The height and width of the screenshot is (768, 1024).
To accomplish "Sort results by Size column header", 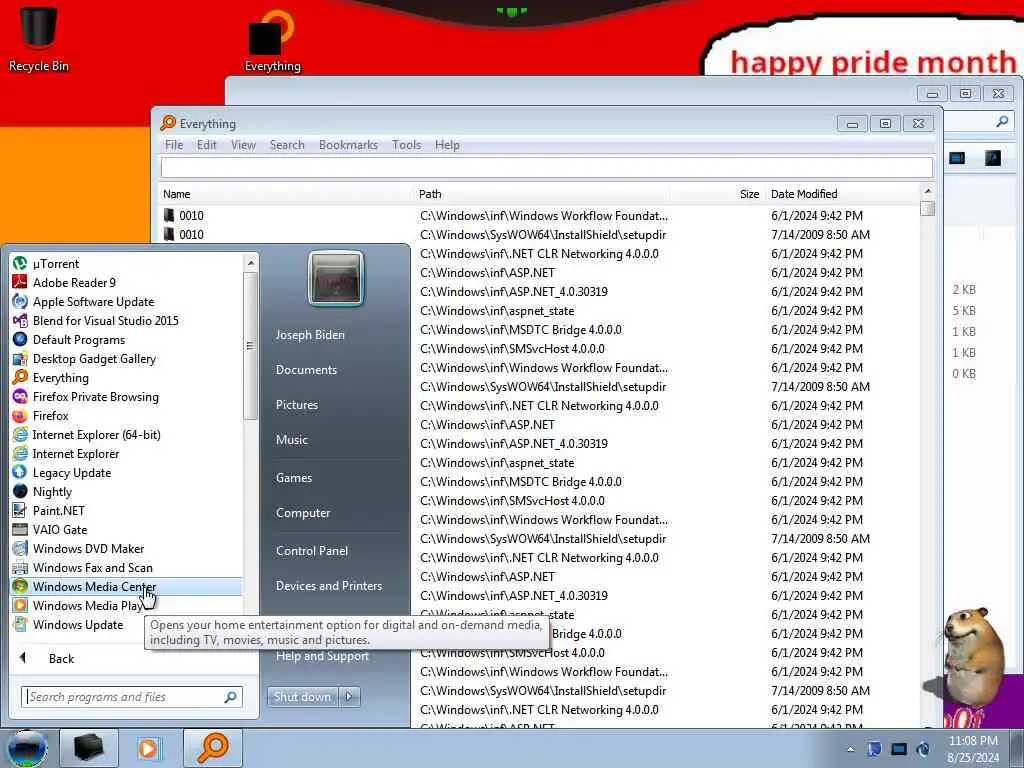I will point(718,194).
